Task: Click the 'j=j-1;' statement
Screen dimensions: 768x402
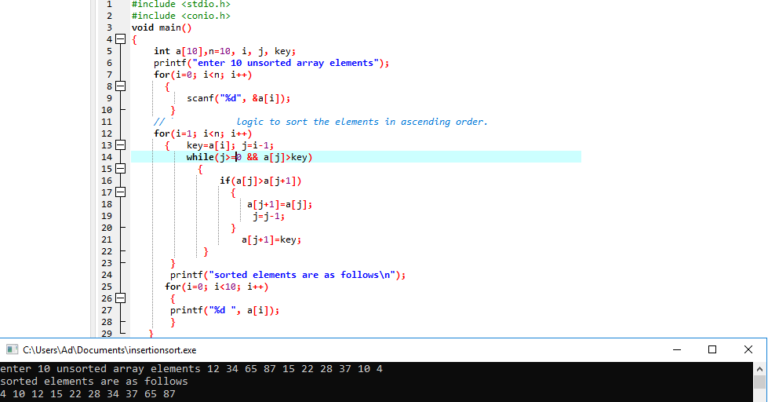Action: point(268,216)
